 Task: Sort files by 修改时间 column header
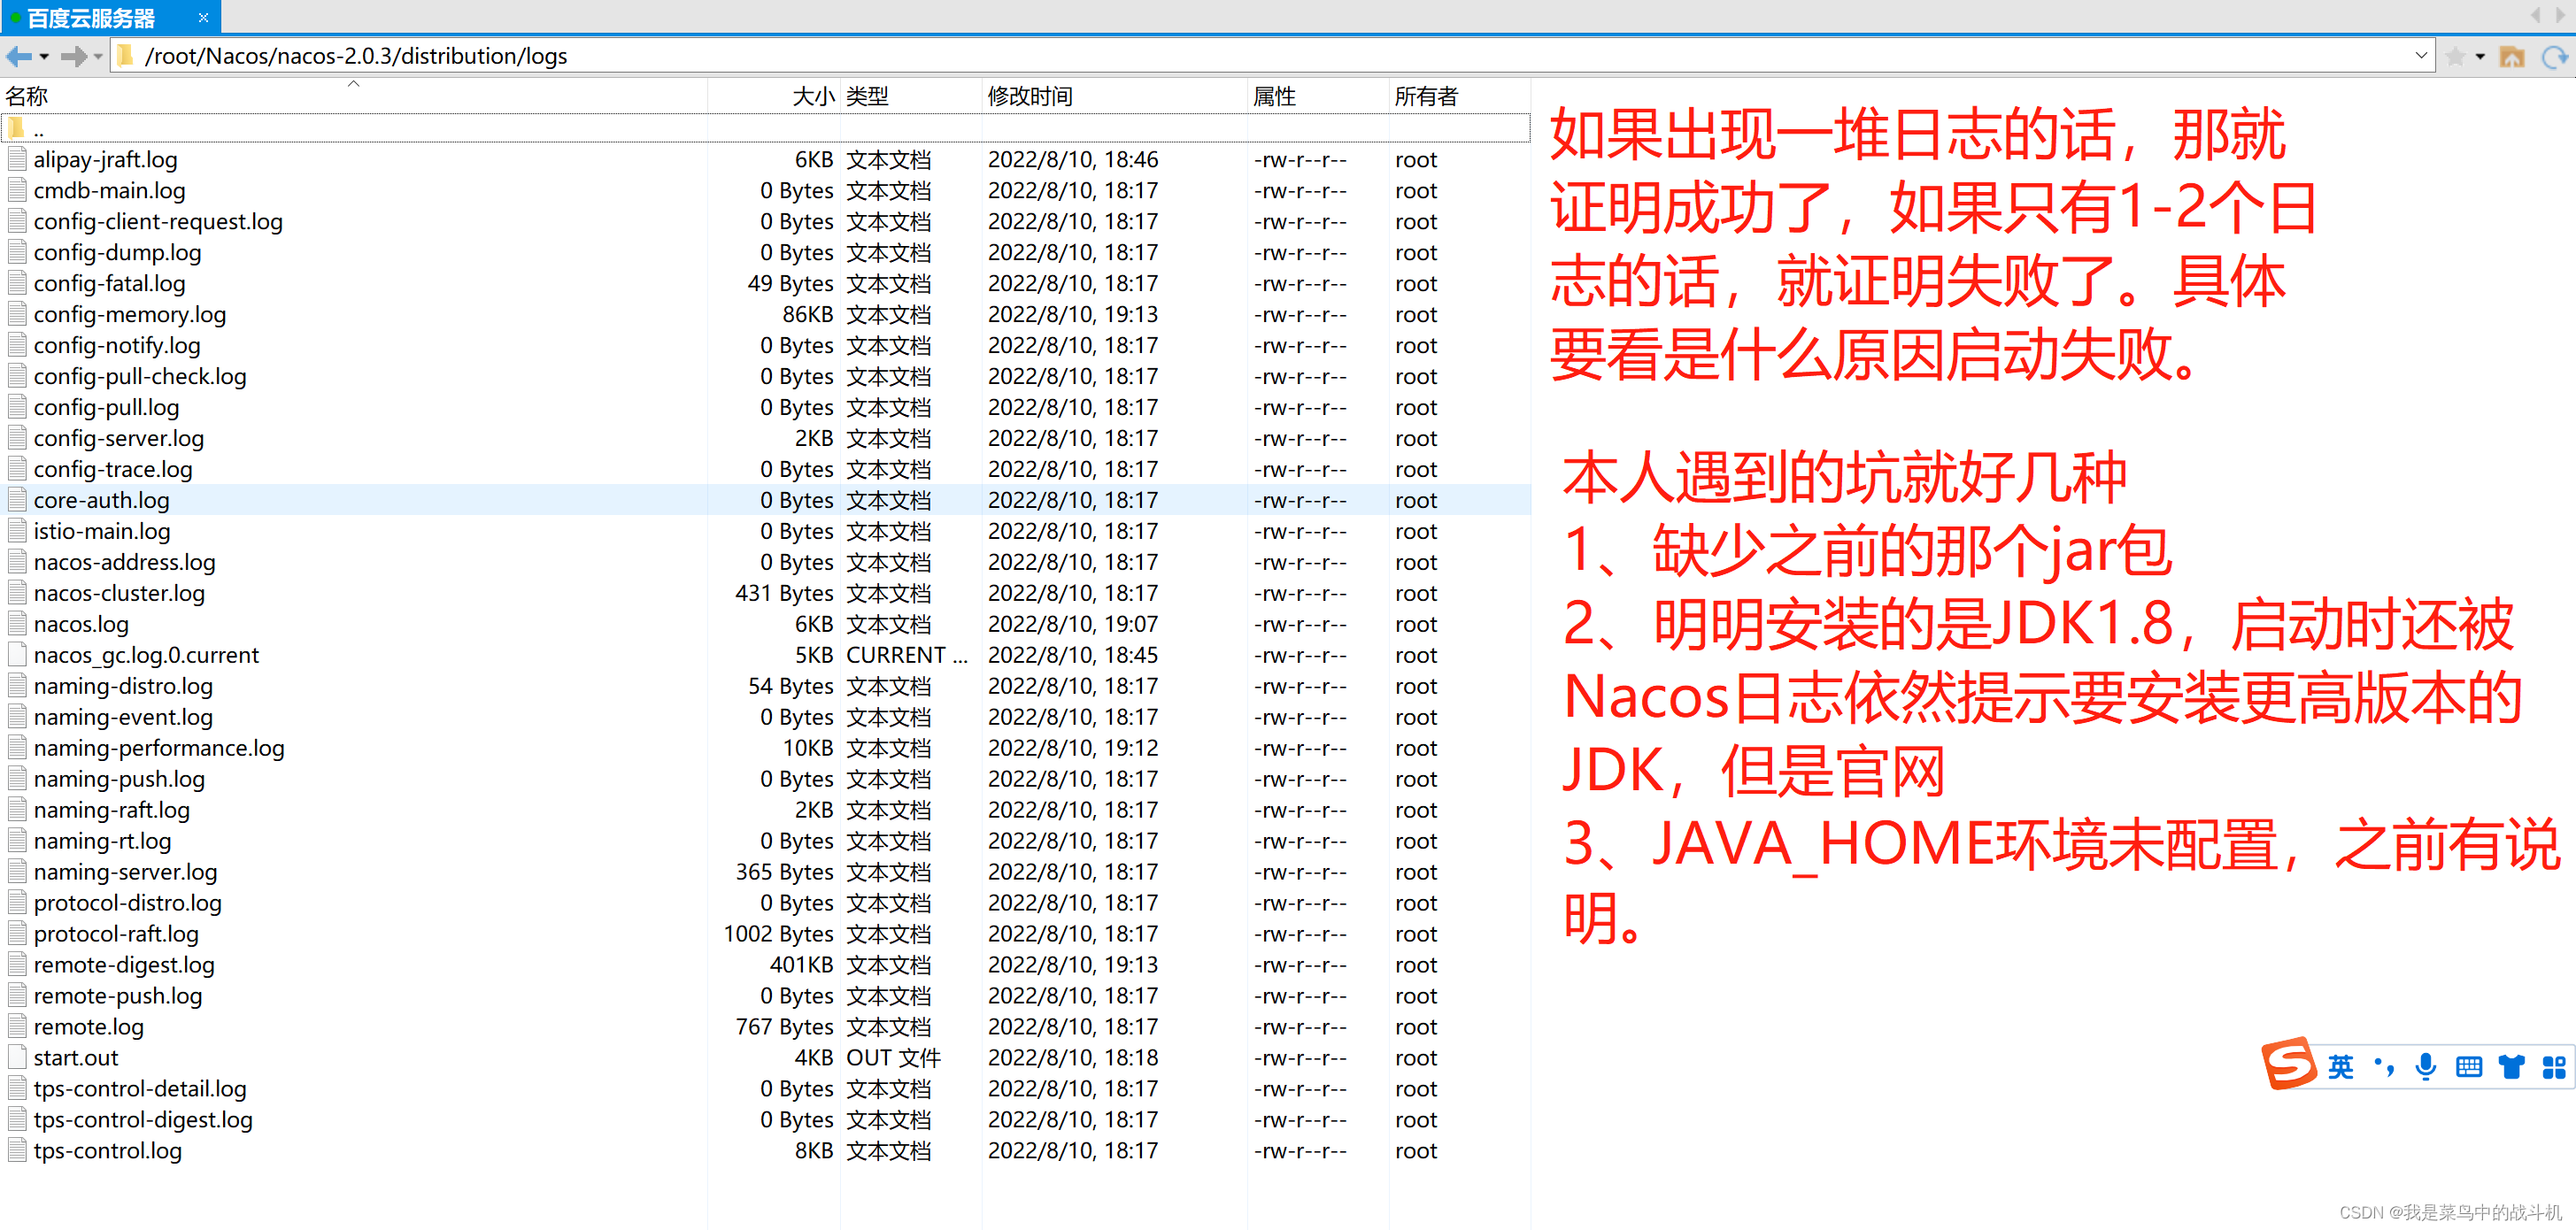(1030, 96)
